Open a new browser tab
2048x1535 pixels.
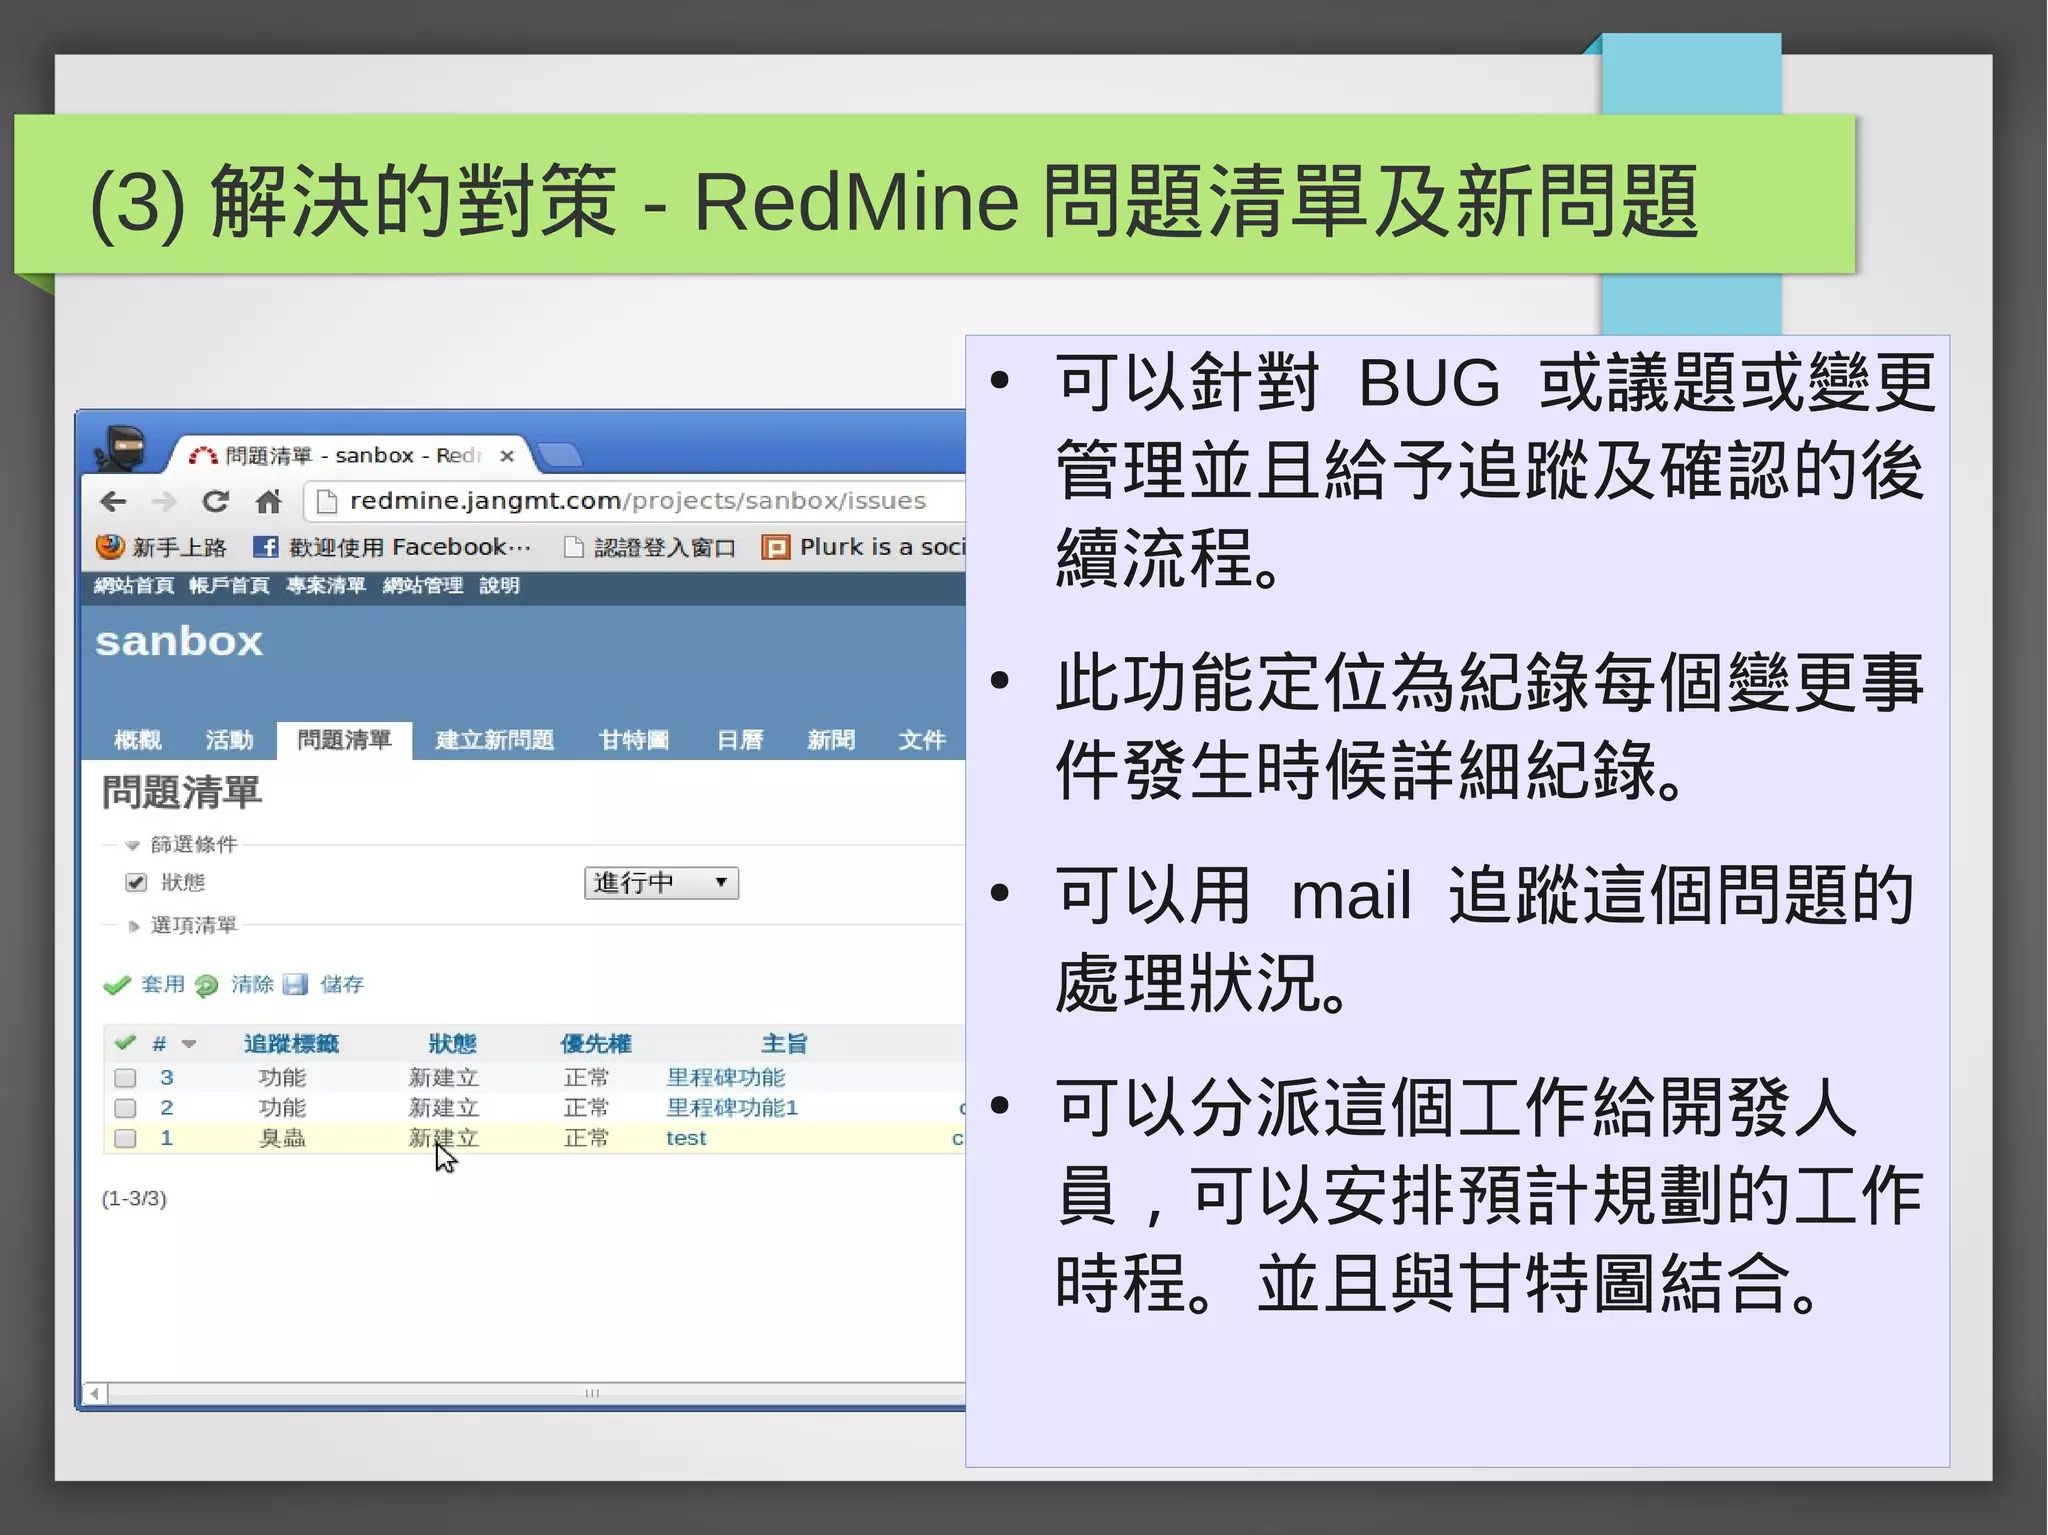(561, 456)
